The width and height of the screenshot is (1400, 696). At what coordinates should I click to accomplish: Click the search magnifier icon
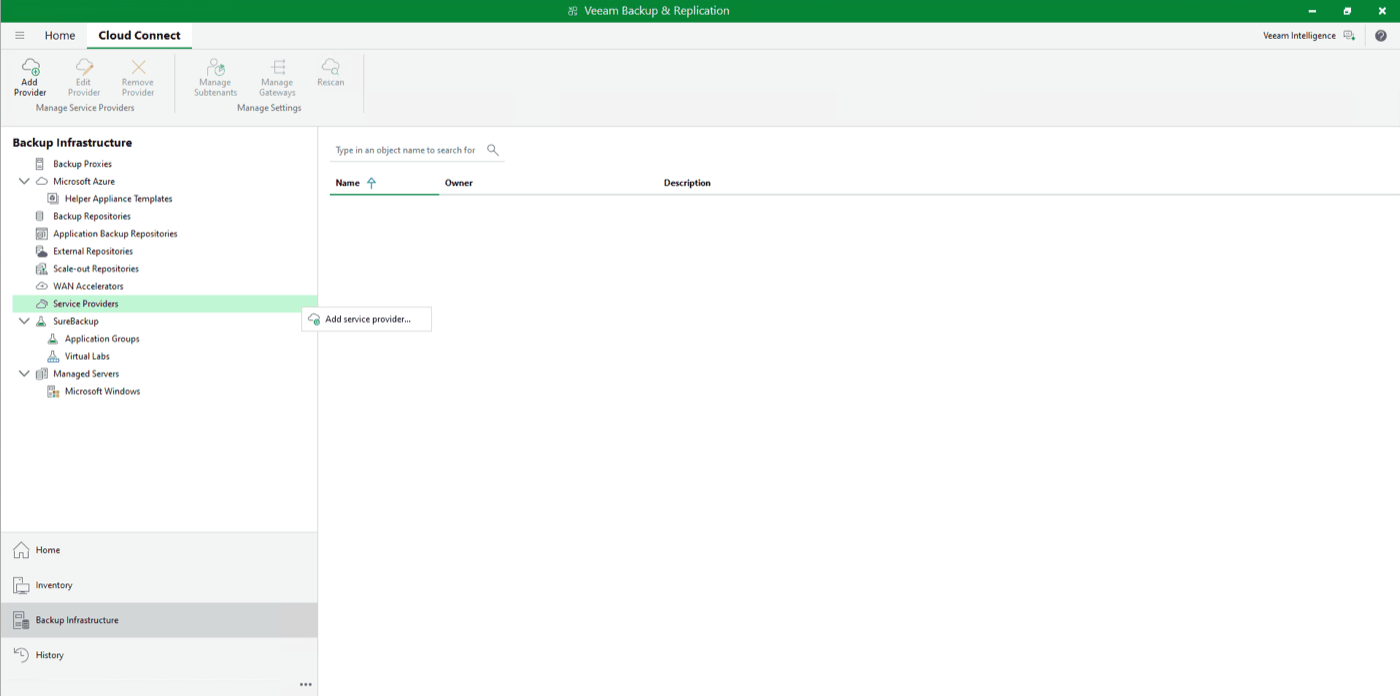coord(493,150)
